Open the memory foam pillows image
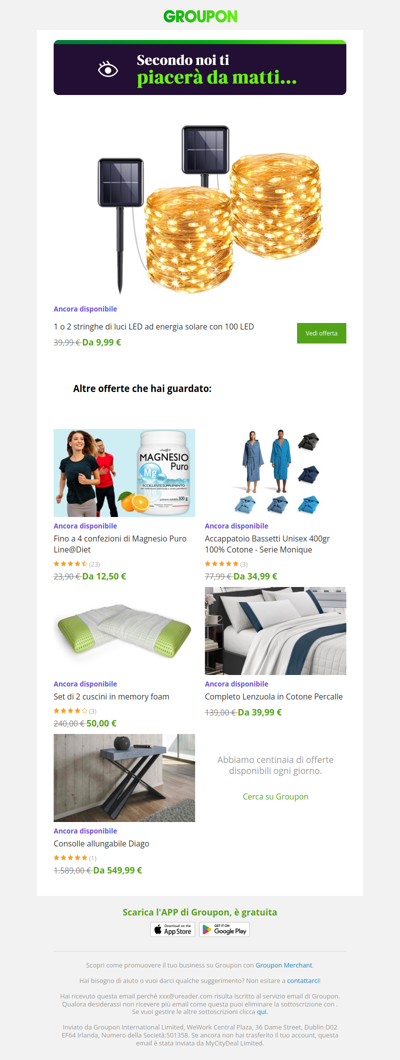This screenshot has width=400, height=1060. point(124,631)
